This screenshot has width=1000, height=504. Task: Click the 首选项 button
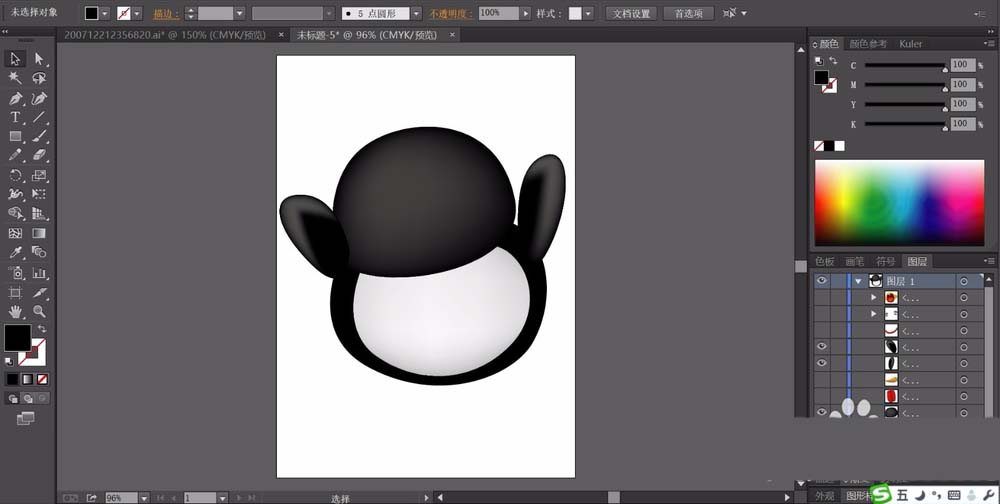689,13
